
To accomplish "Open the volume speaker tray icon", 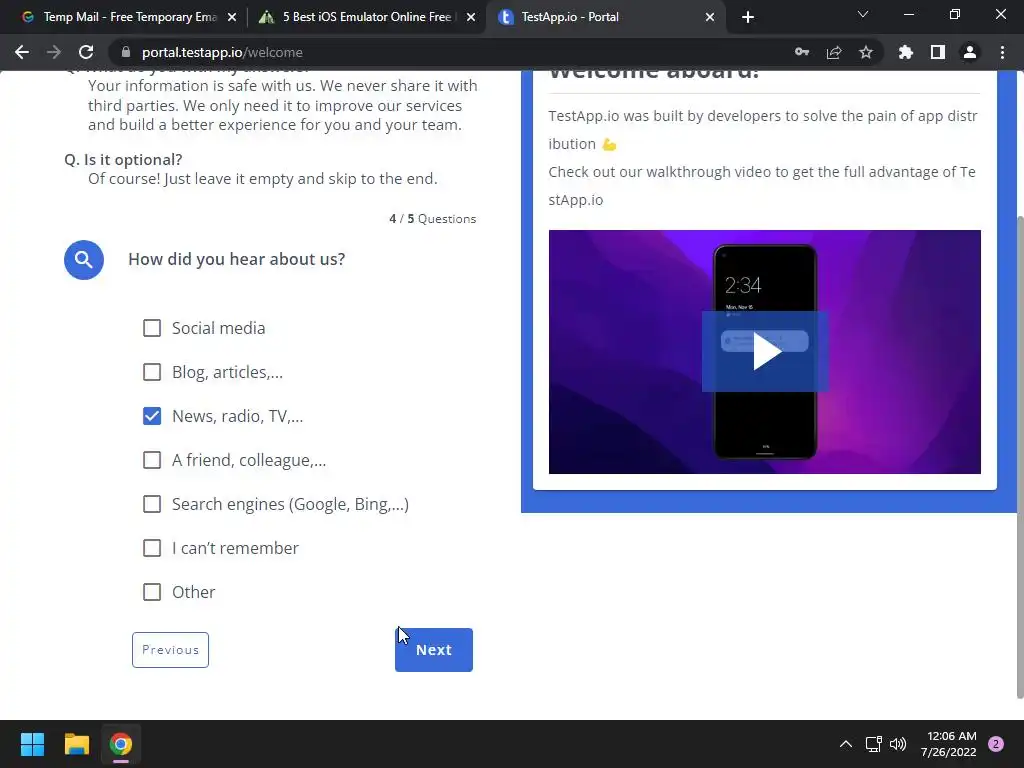I will pyautogui.click(x=898, y=744).
